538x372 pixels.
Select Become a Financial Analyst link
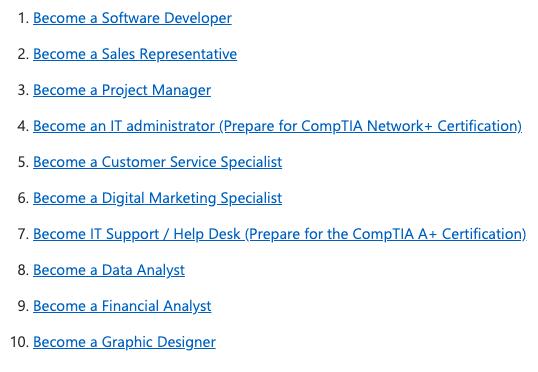(122, 306)
